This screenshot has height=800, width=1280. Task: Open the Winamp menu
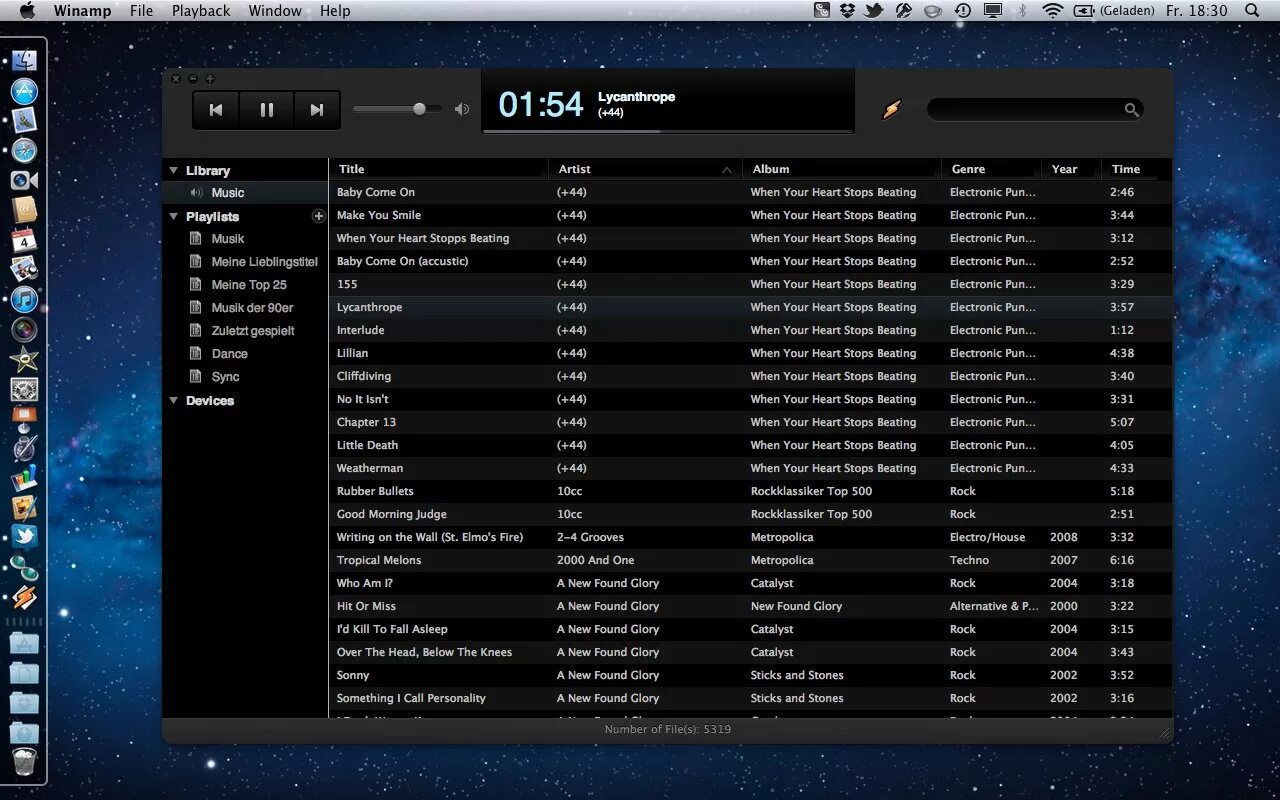point(82,10)
